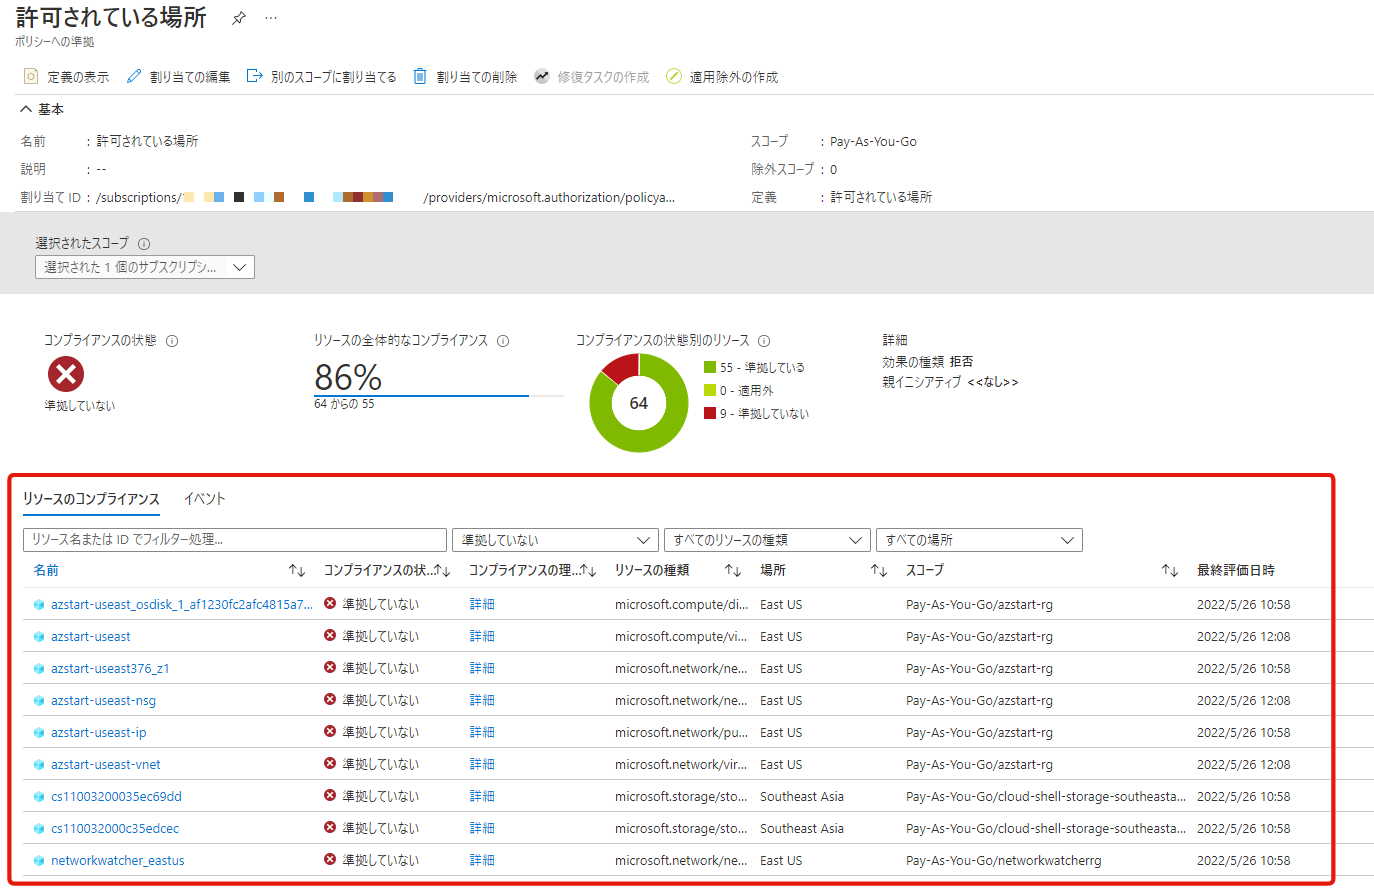Sort by 場所 column
The image size is (1374, 893).
coord(879,570)
